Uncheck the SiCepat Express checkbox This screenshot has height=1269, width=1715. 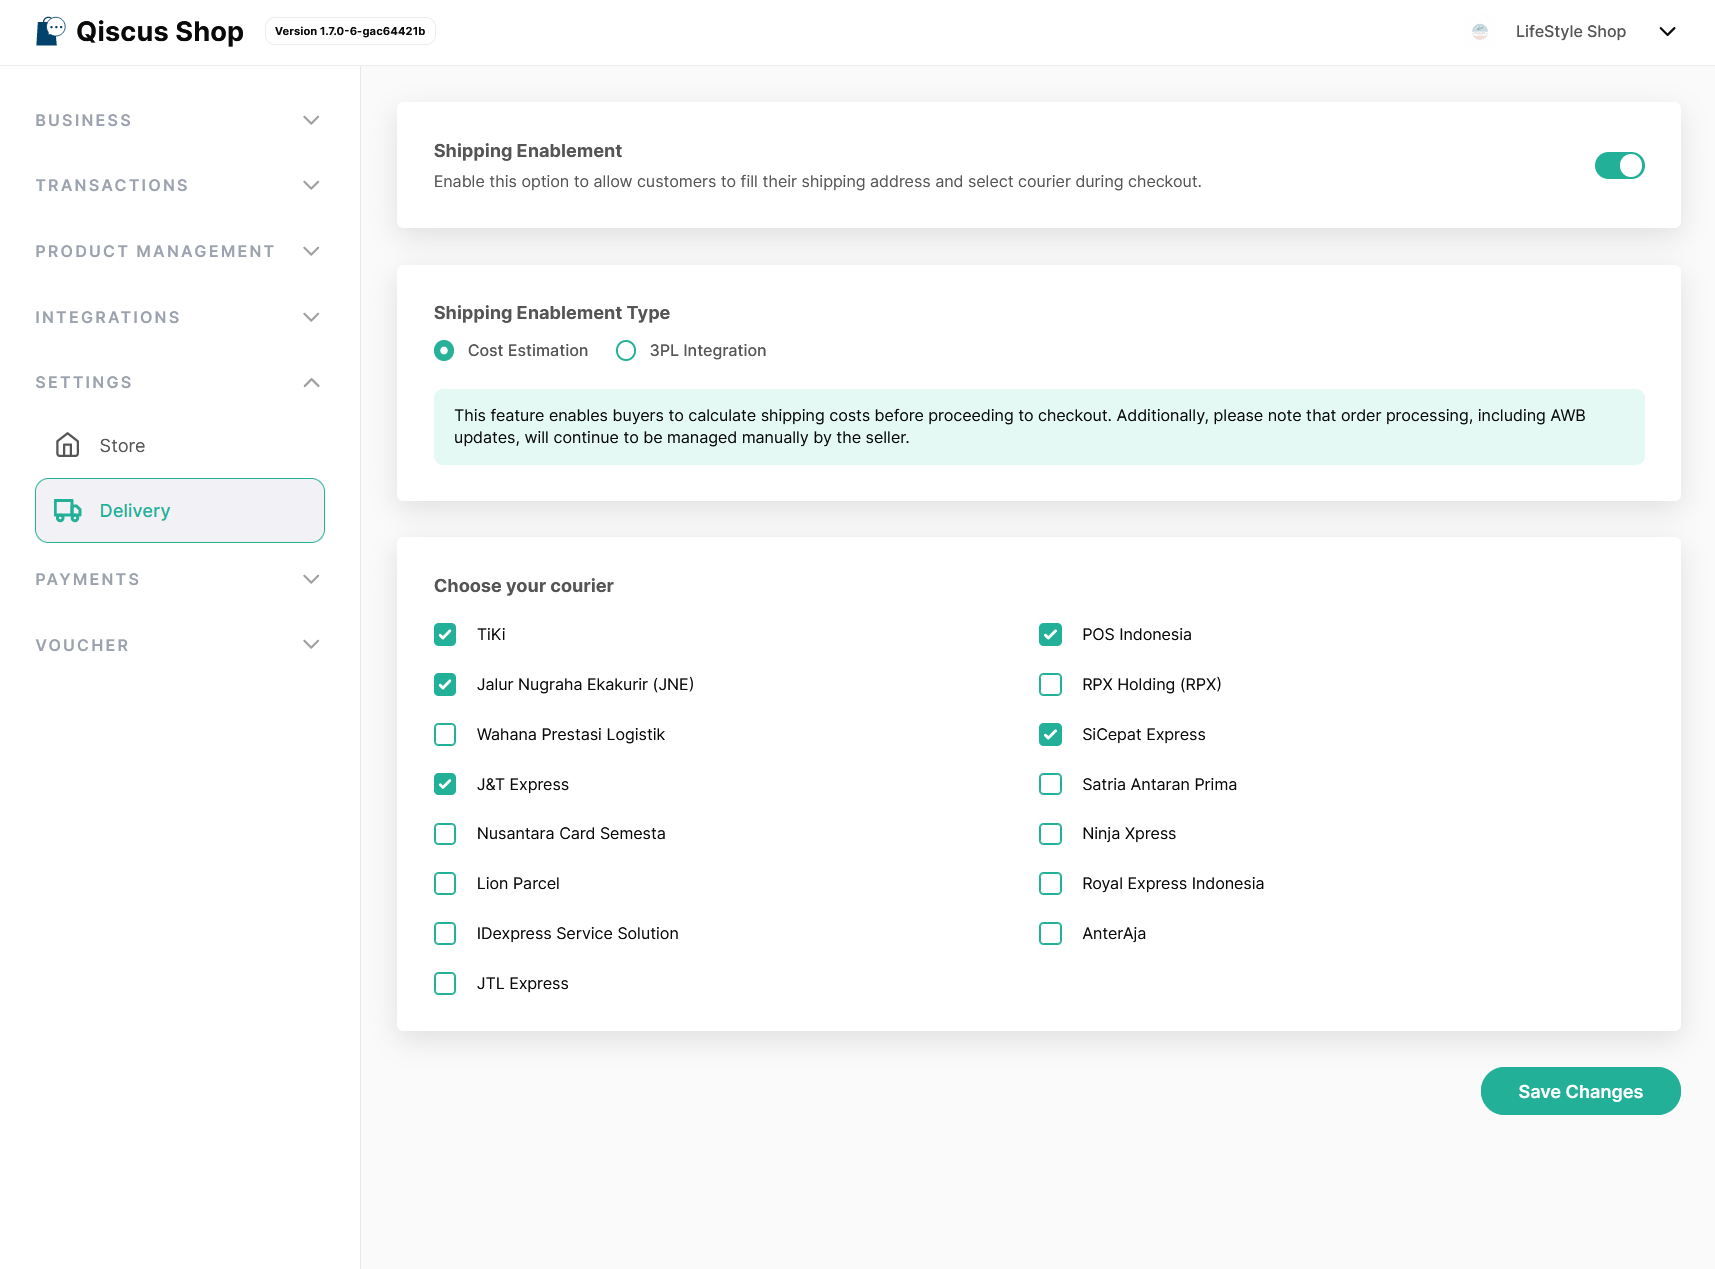tap(1050, 734)
